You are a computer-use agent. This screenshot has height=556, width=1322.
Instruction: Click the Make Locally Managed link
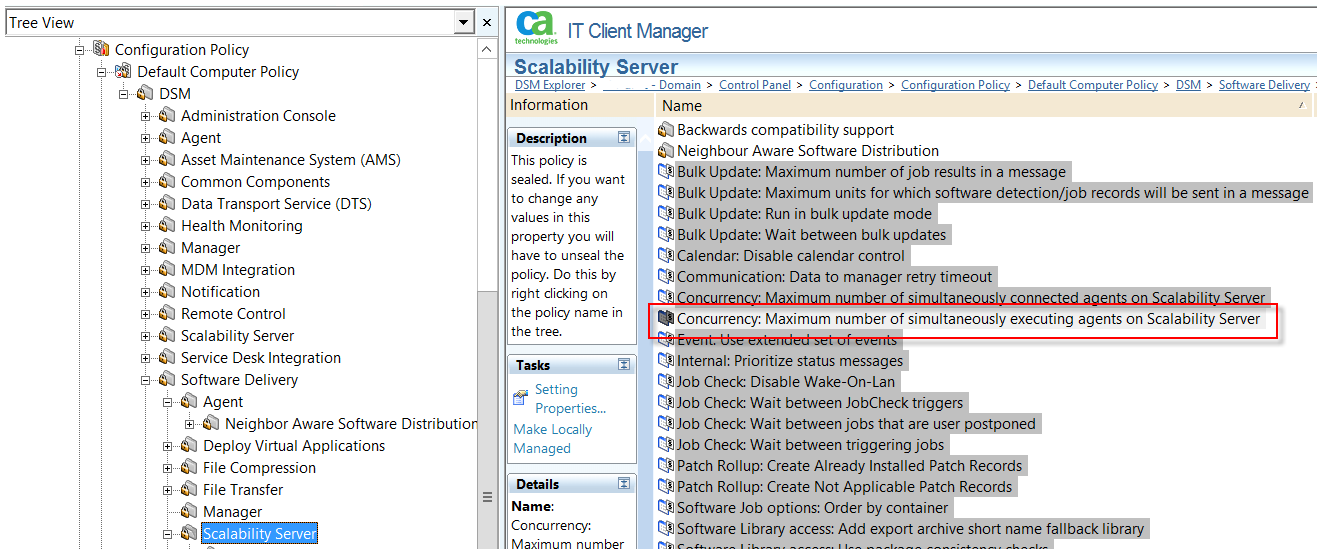point(553,439)
